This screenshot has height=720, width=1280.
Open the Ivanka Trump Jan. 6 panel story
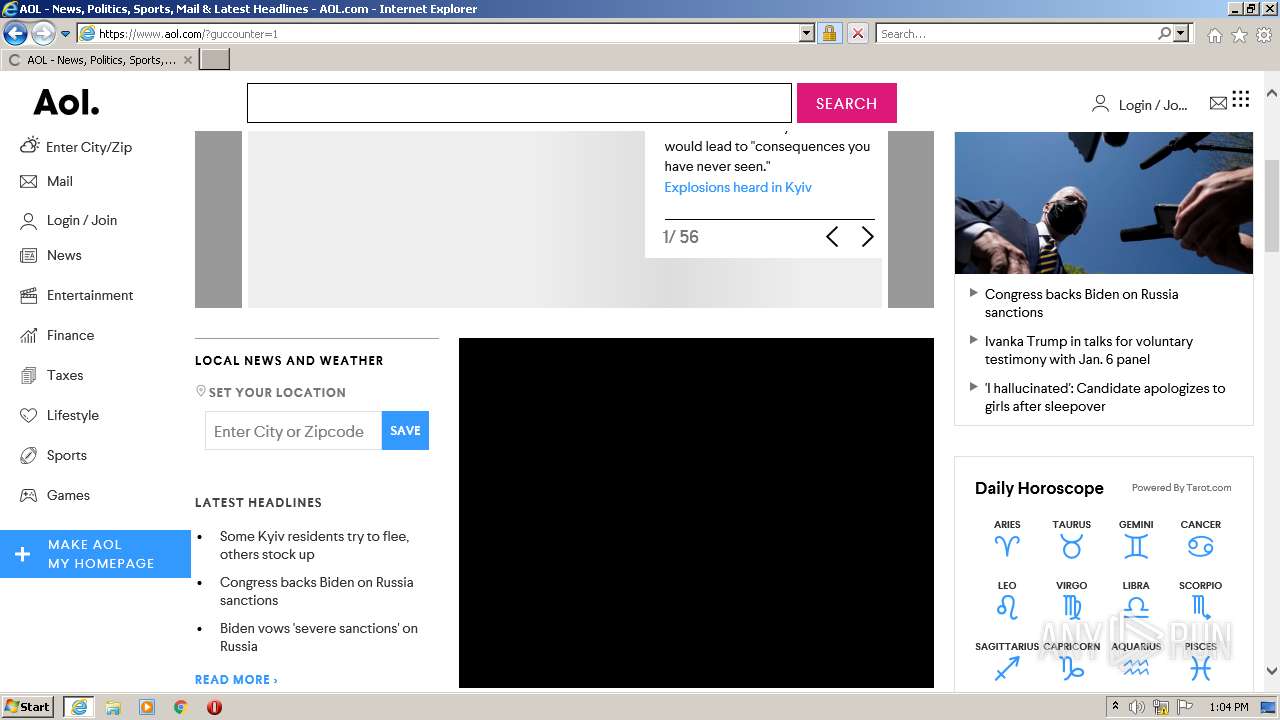(1089, 350)
